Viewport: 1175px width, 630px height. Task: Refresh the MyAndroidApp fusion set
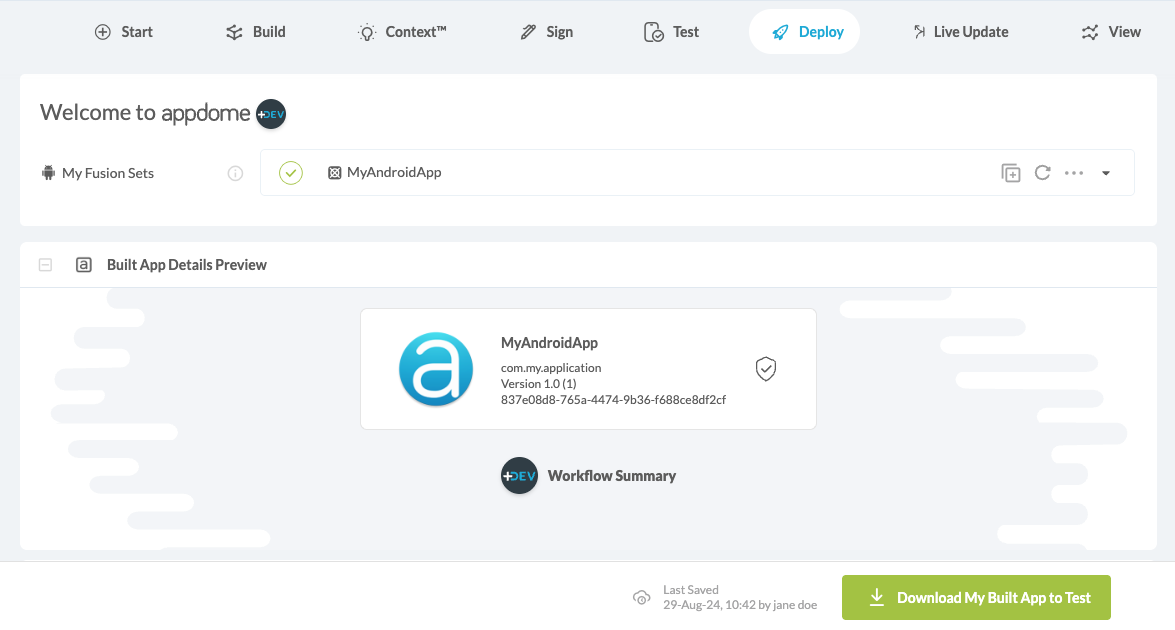[x=1042, y=173]
